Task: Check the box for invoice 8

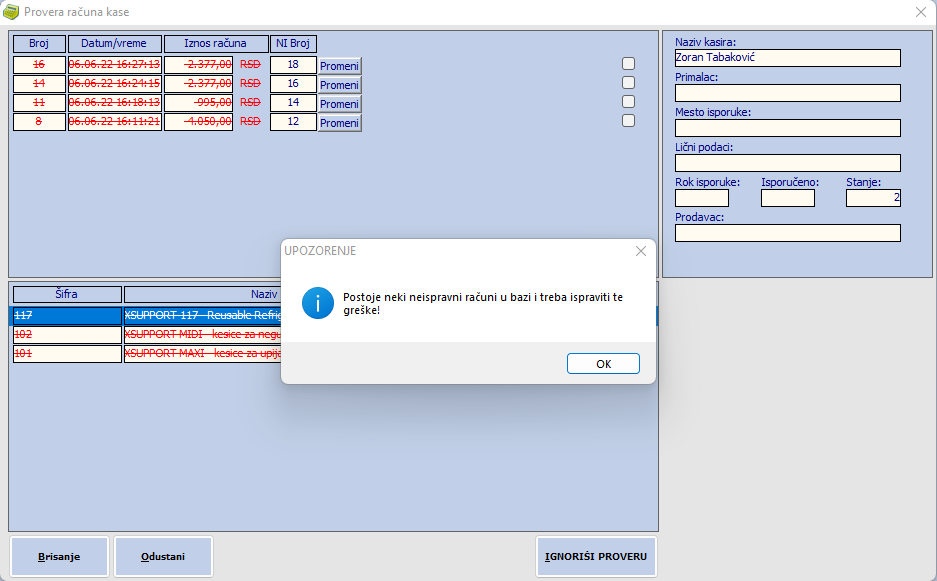Action: point(629,121)
